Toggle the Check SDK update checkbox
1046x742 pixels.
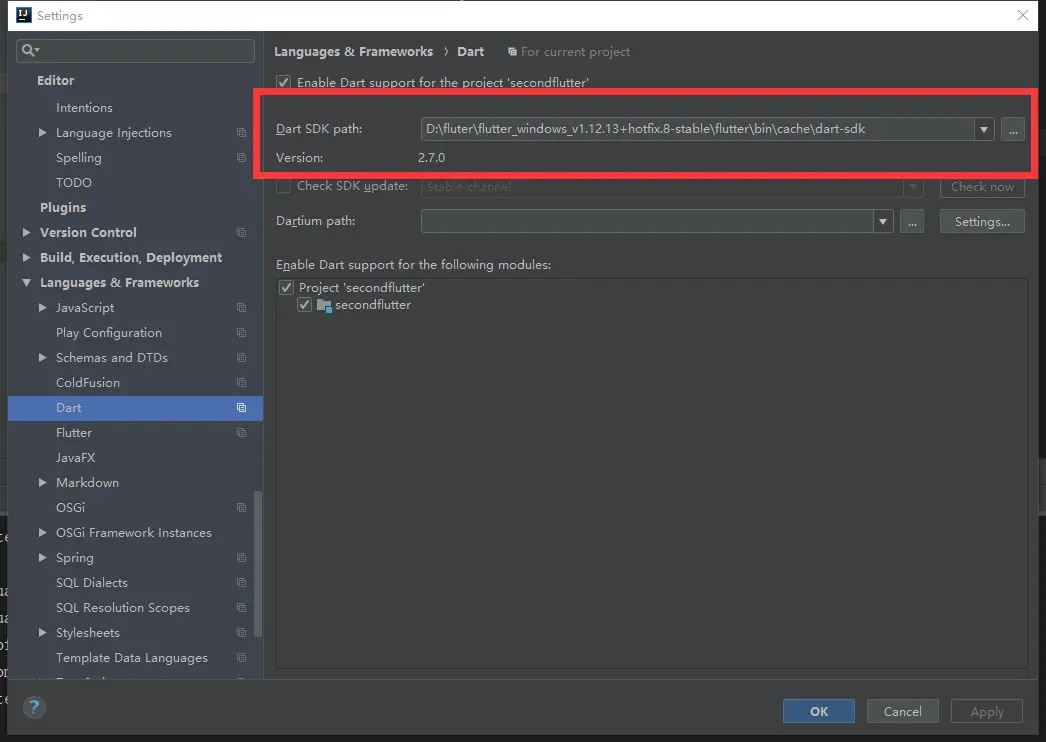tap(284, 186)
